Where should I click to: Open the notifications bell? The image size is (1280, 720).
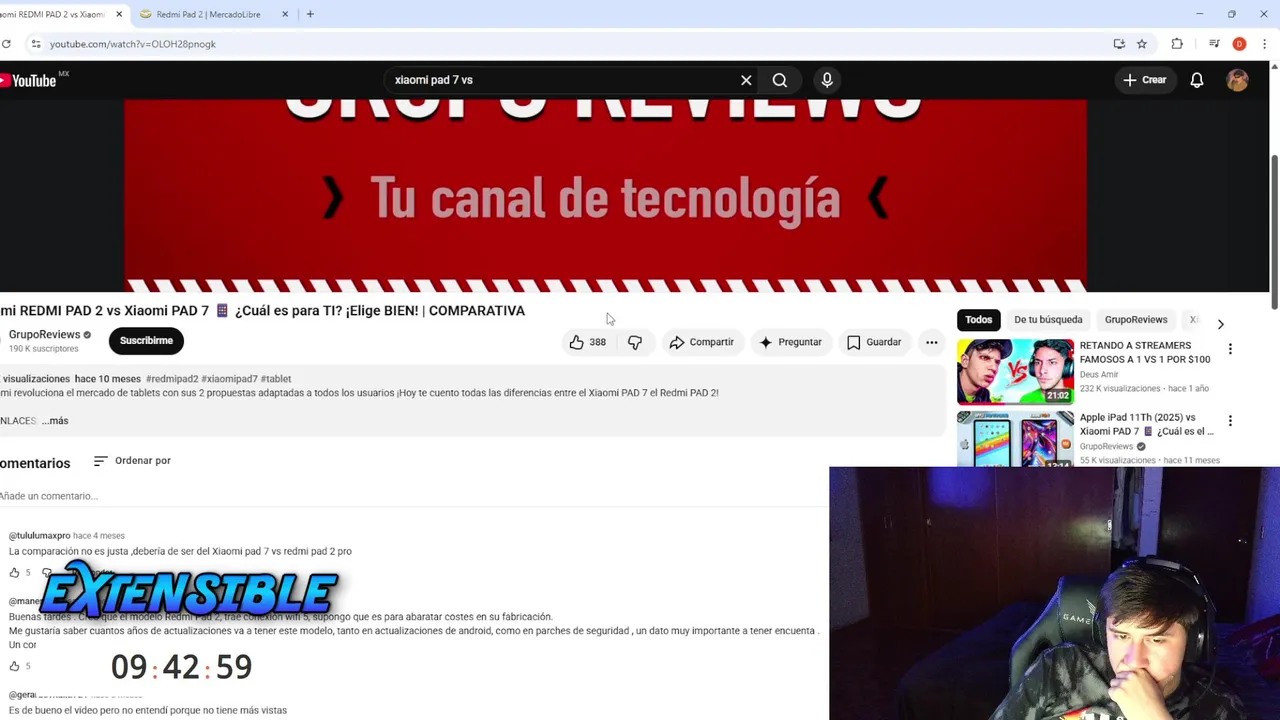click(1197, 80)
